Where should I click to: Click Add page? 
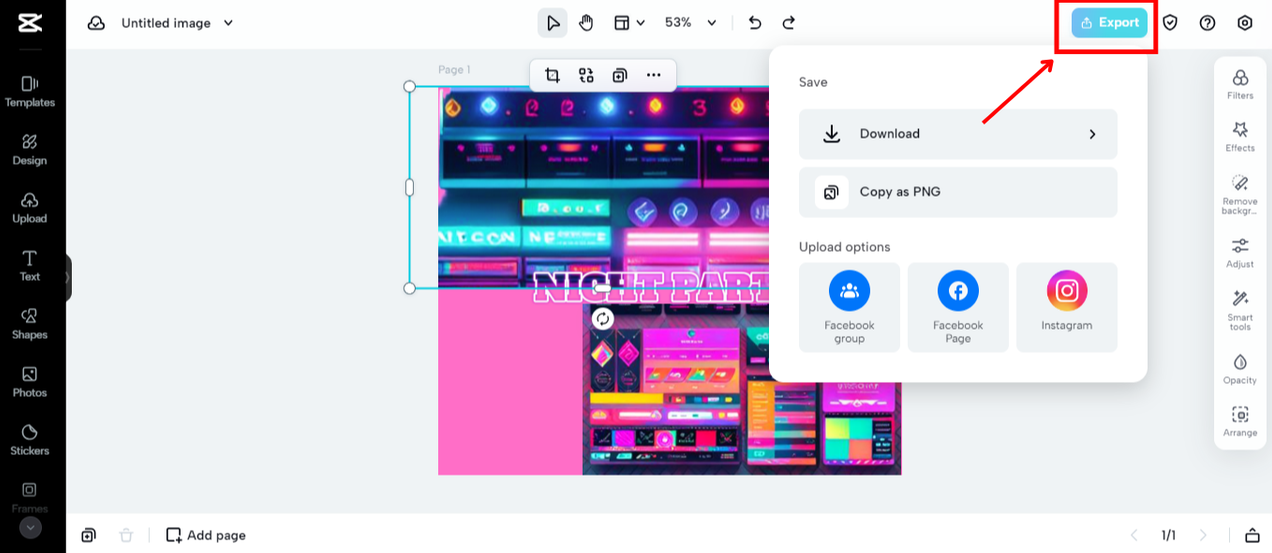(206, 535)
